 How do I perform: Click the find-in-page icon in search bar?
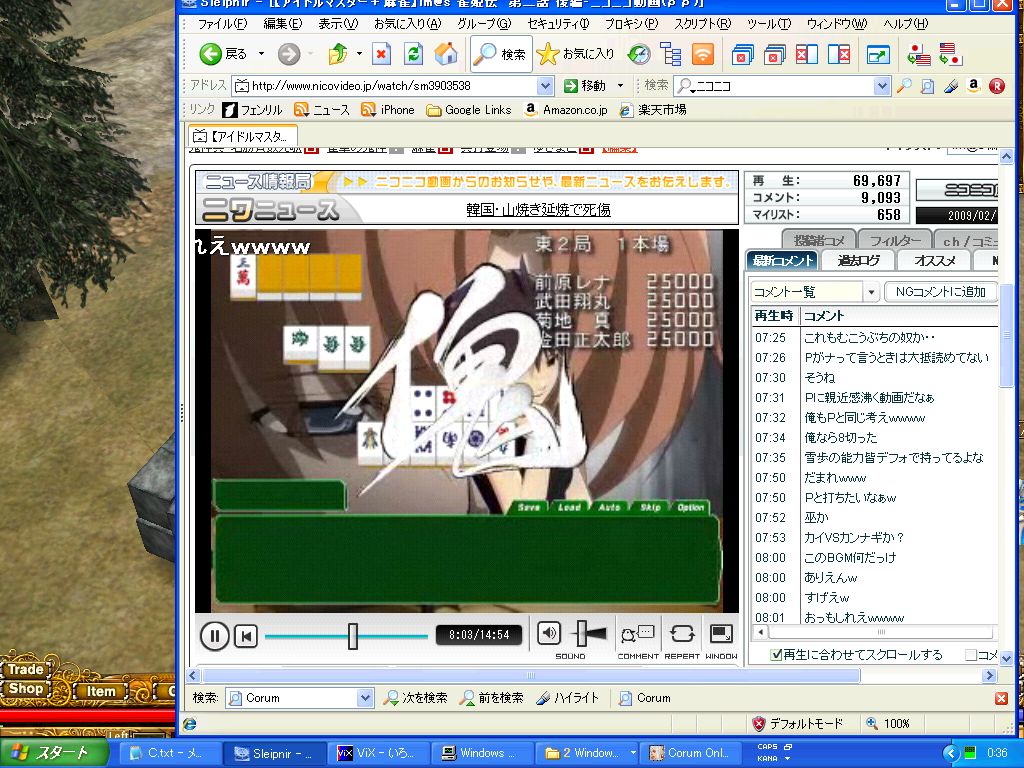point(927,86)
